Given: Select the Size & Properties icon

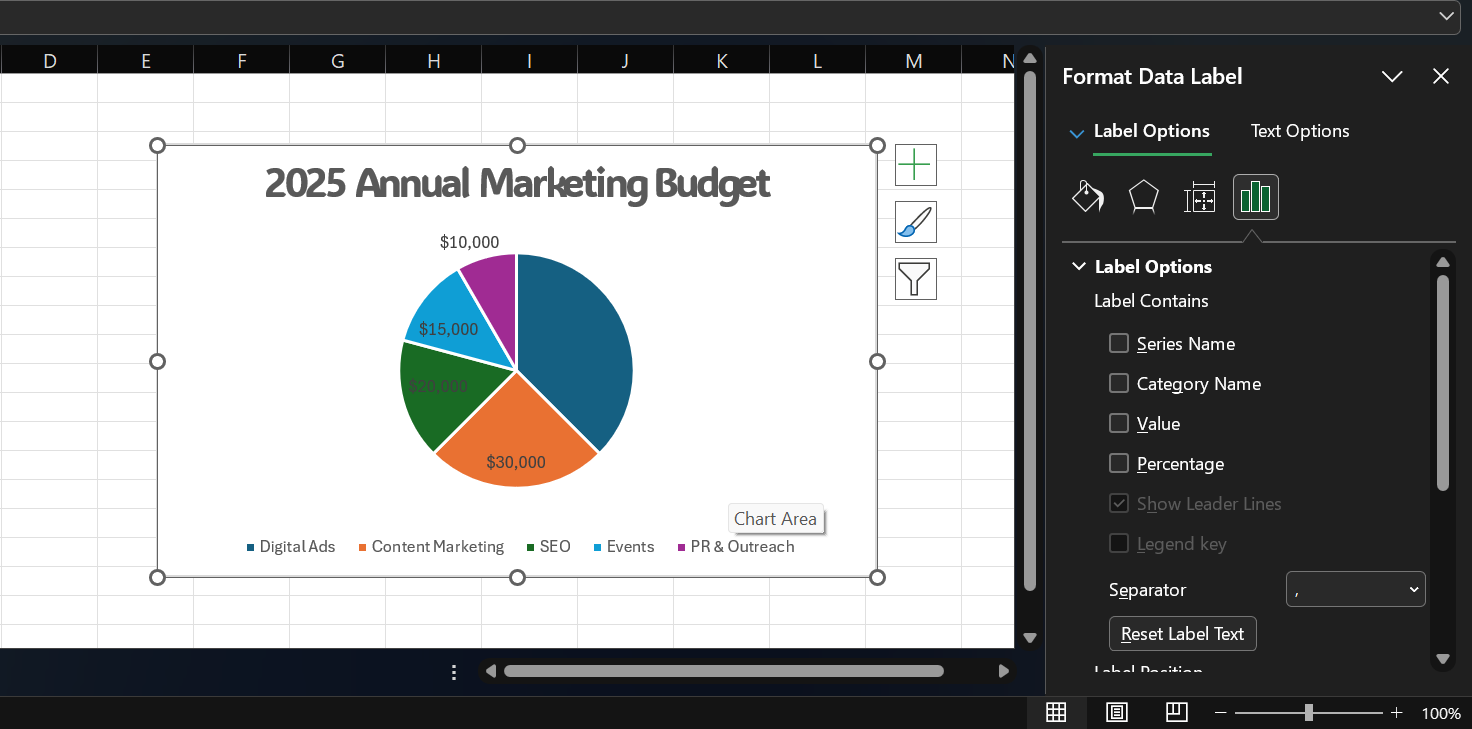Looking at the screenshot, I should click(x=1199, y=197).
